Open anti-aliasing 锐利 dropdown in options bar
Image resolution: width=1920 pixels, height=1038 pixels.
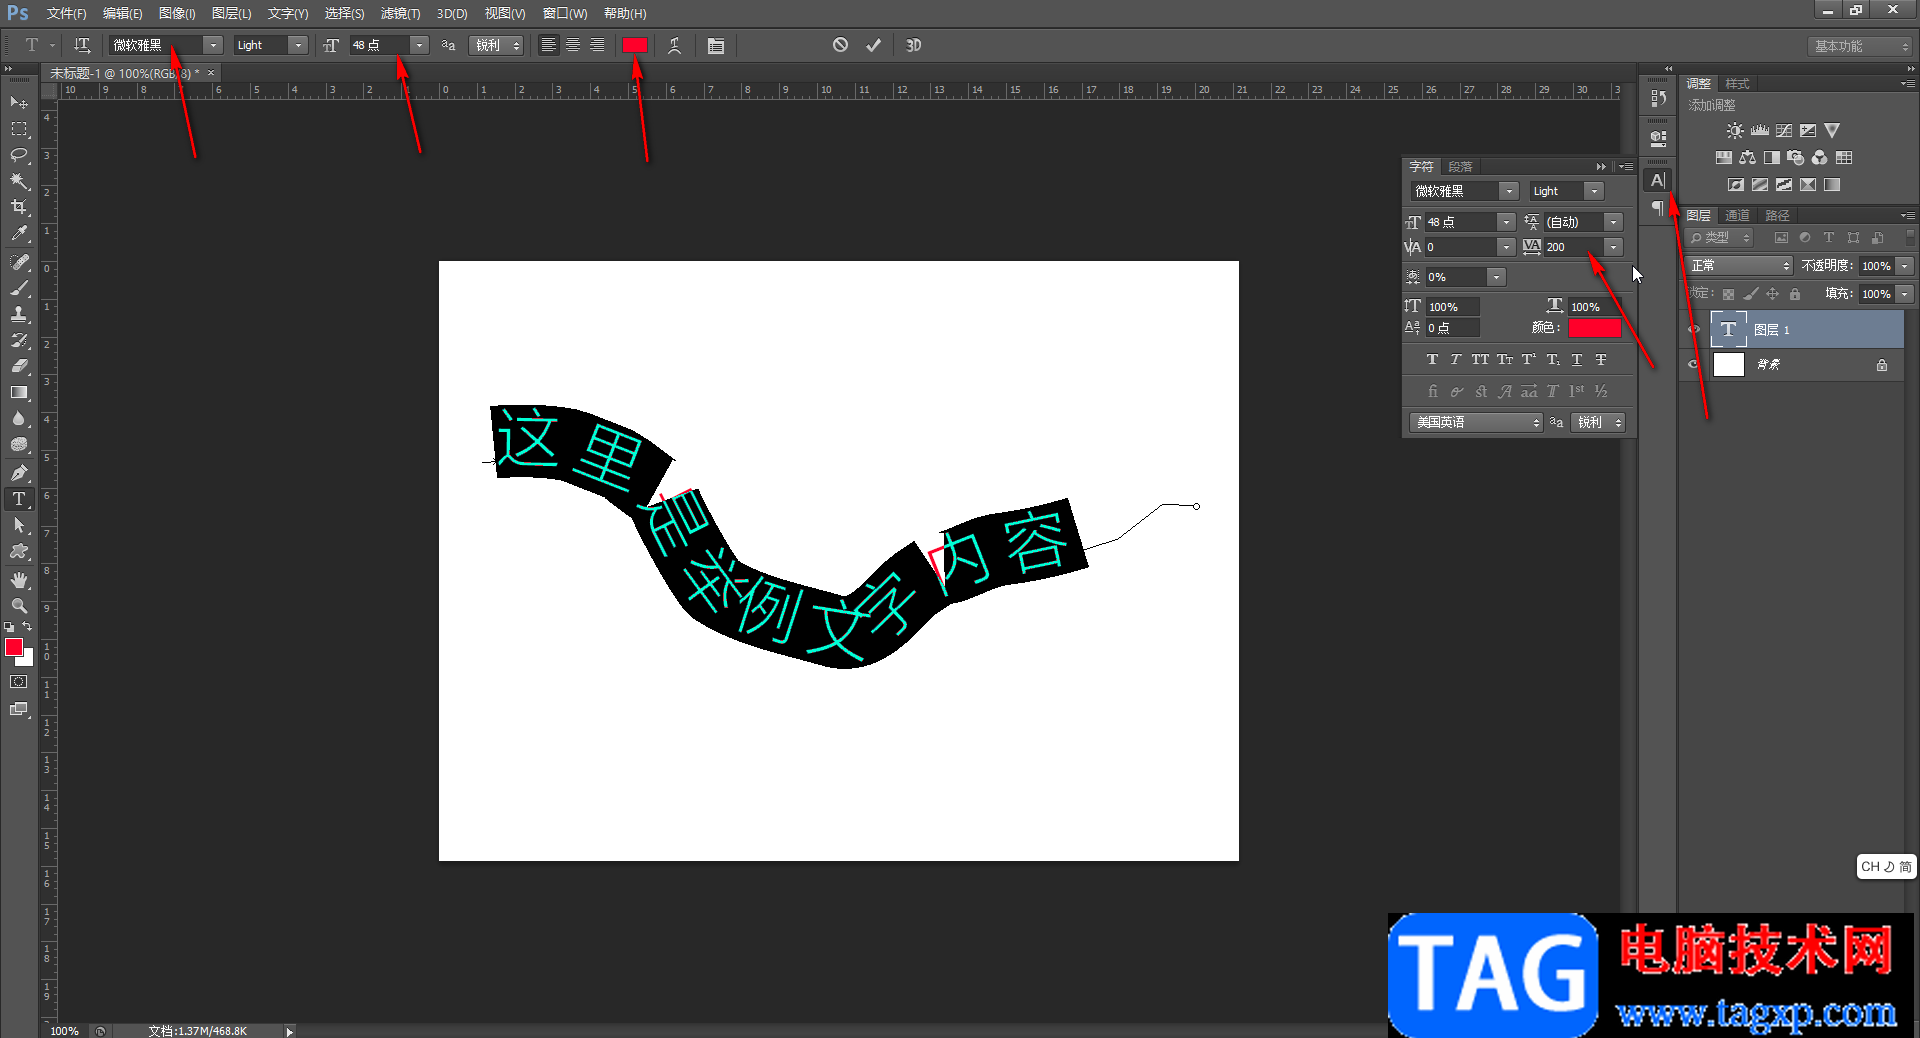(496, 45)
